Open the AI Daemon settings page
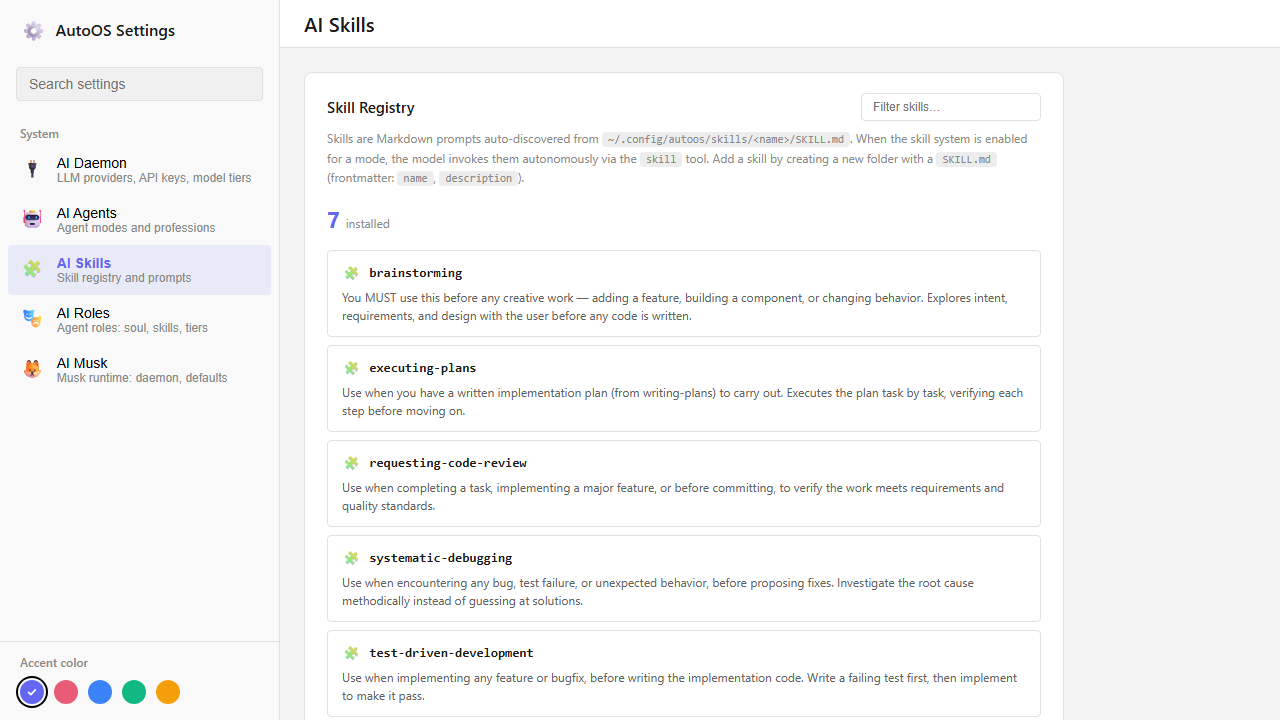The image size is (1280, 720). click(139, 170)
